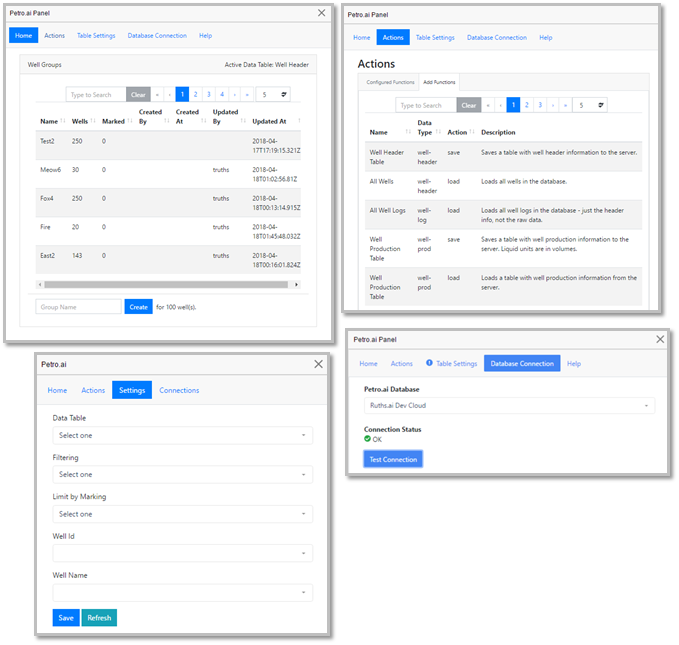The width and height of the screenshot is (679, 645).
Task: Select the All Wells function row
Action: pyautogui.click(x=503, y=186)
